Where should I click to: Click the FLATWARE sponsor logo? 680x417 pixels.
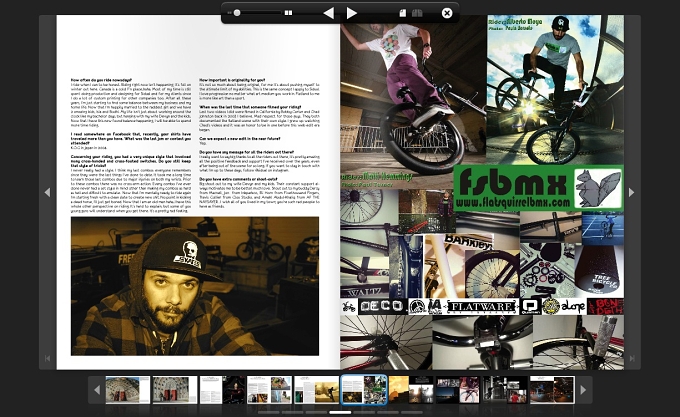482,306
